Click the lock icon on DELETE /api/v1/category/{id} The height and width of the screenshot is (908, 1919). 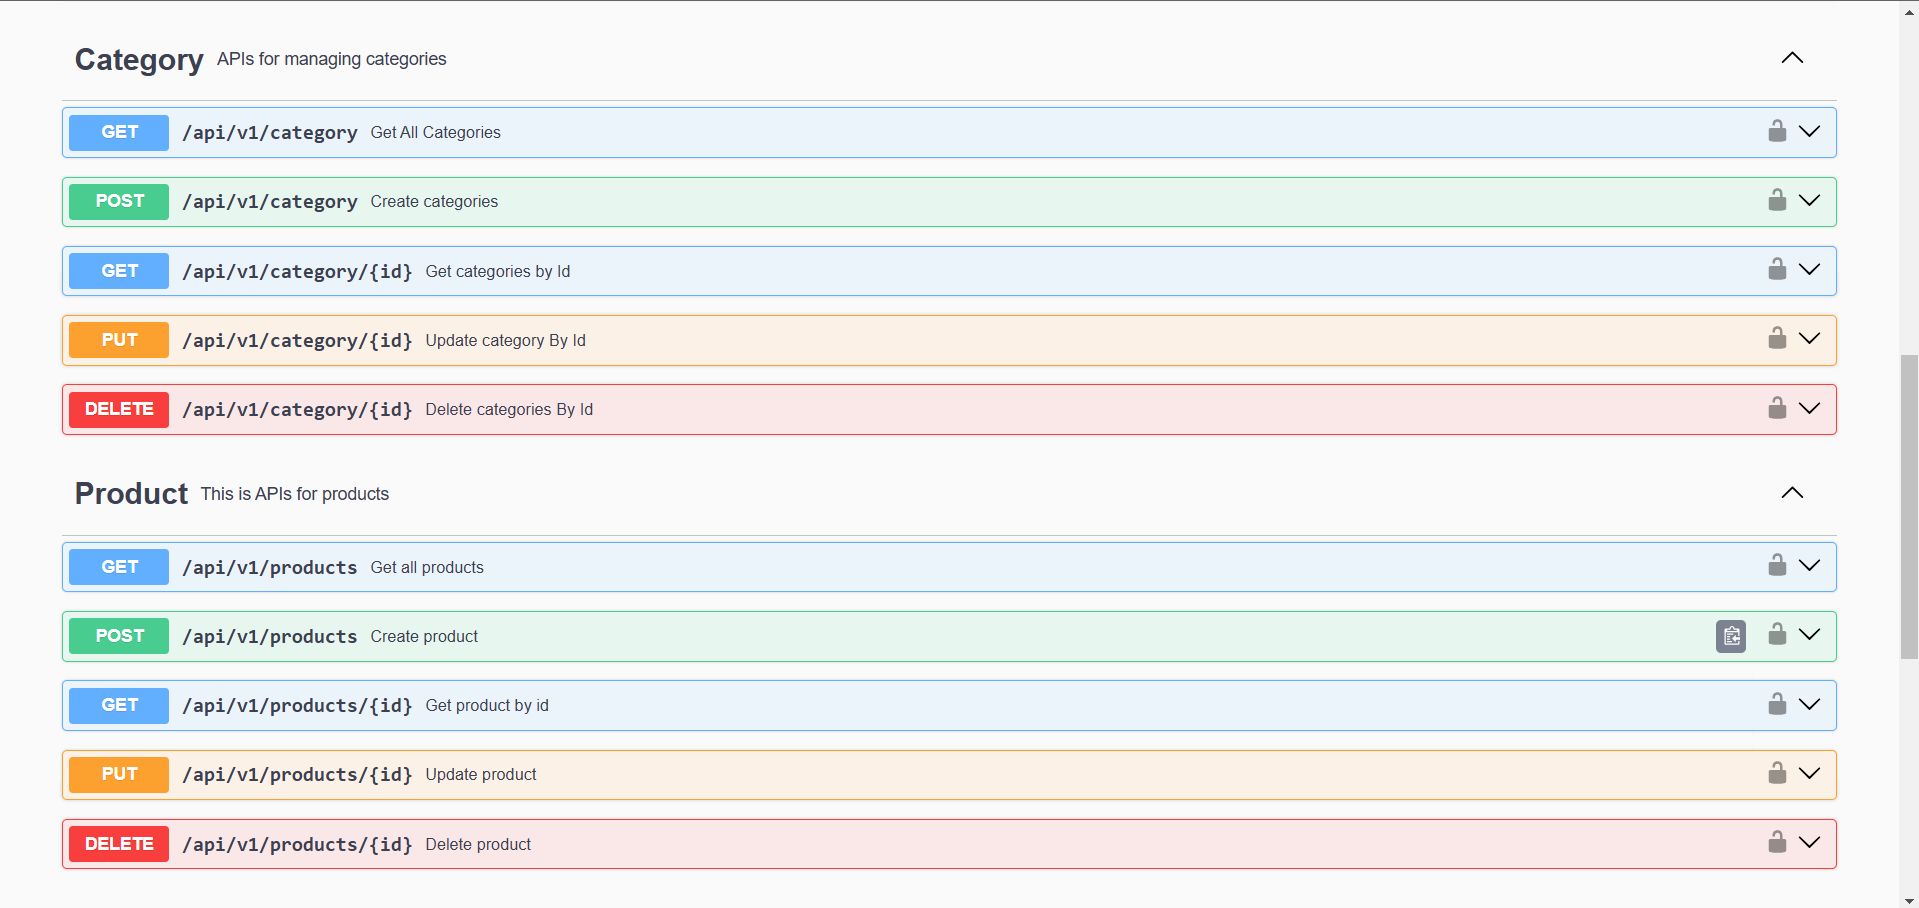[1777, 408]
